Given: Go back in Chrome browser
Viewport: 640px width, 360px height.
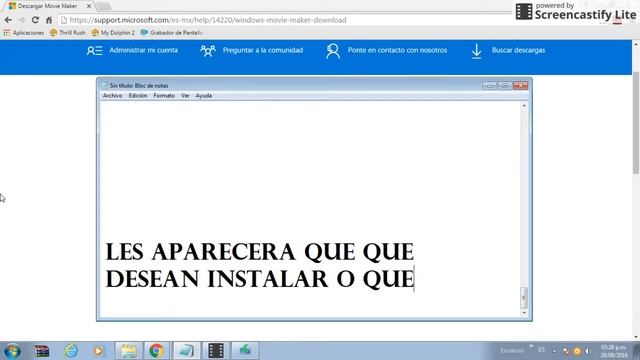Looking at the screenshot, I should (8, 20).
